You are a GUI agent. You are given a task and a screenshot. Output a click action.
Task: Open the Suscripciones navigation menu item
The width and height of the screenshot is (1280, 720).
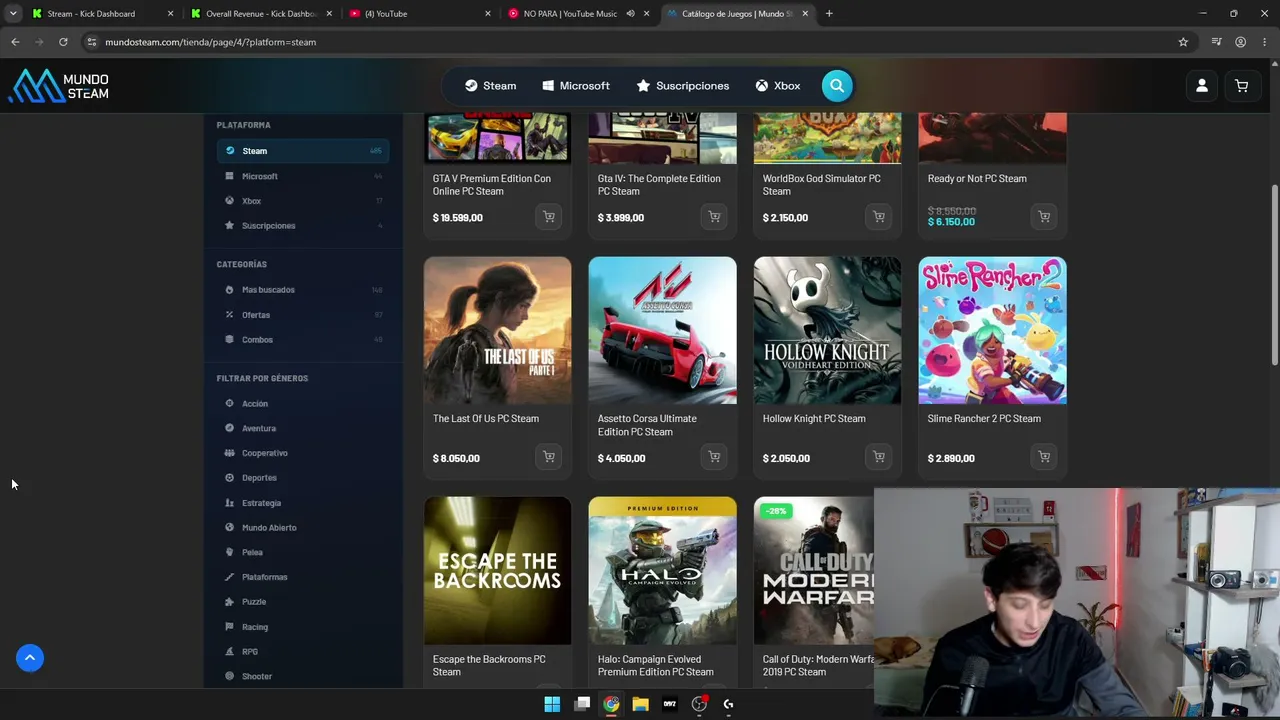(683, 86)
